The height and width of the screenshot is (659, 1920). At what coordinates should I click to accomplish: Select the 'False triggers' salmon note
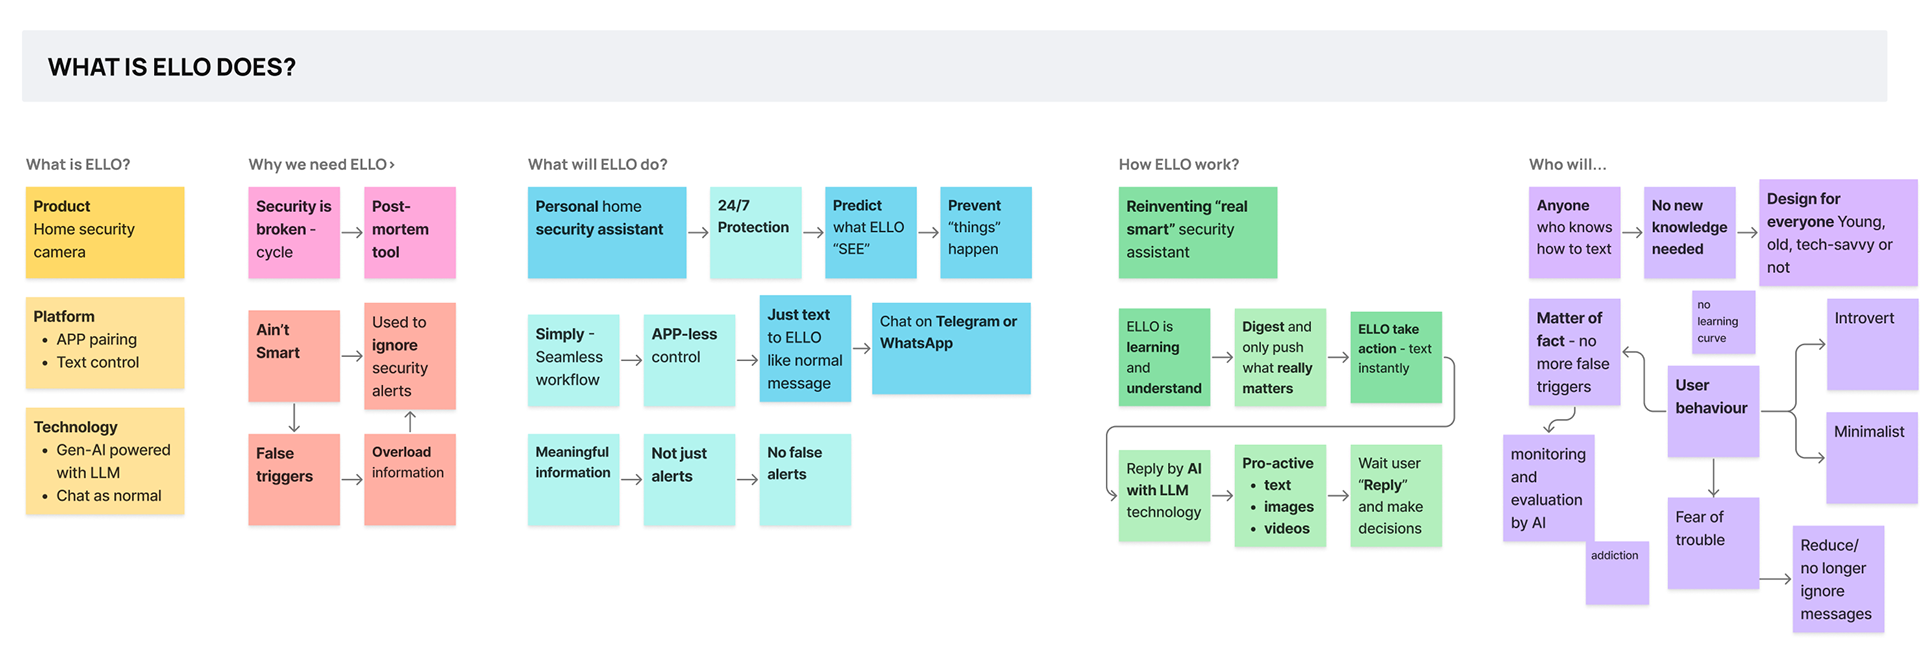point(294,479)
